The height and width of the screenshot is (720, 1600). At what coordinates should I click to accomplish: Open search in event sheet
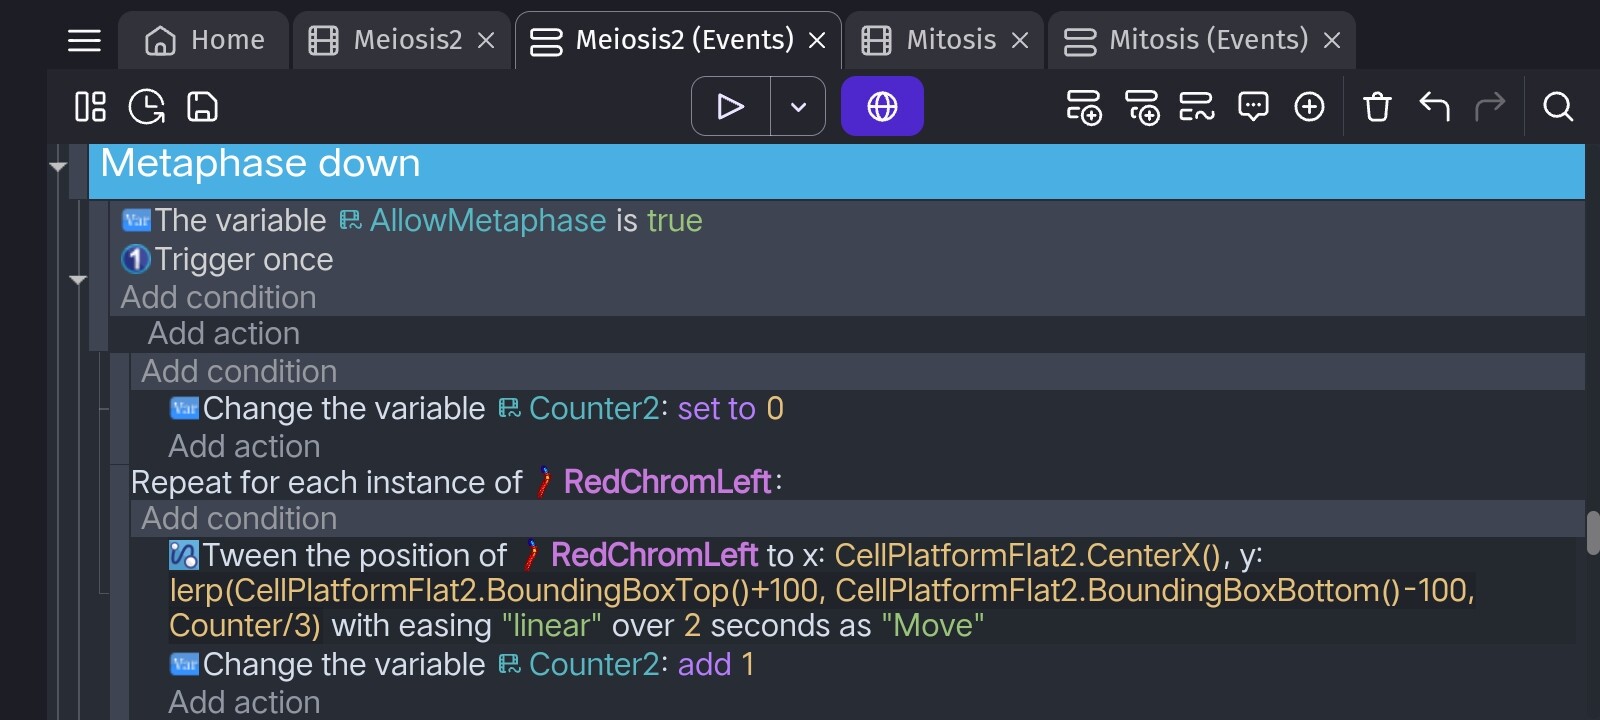1558,106
